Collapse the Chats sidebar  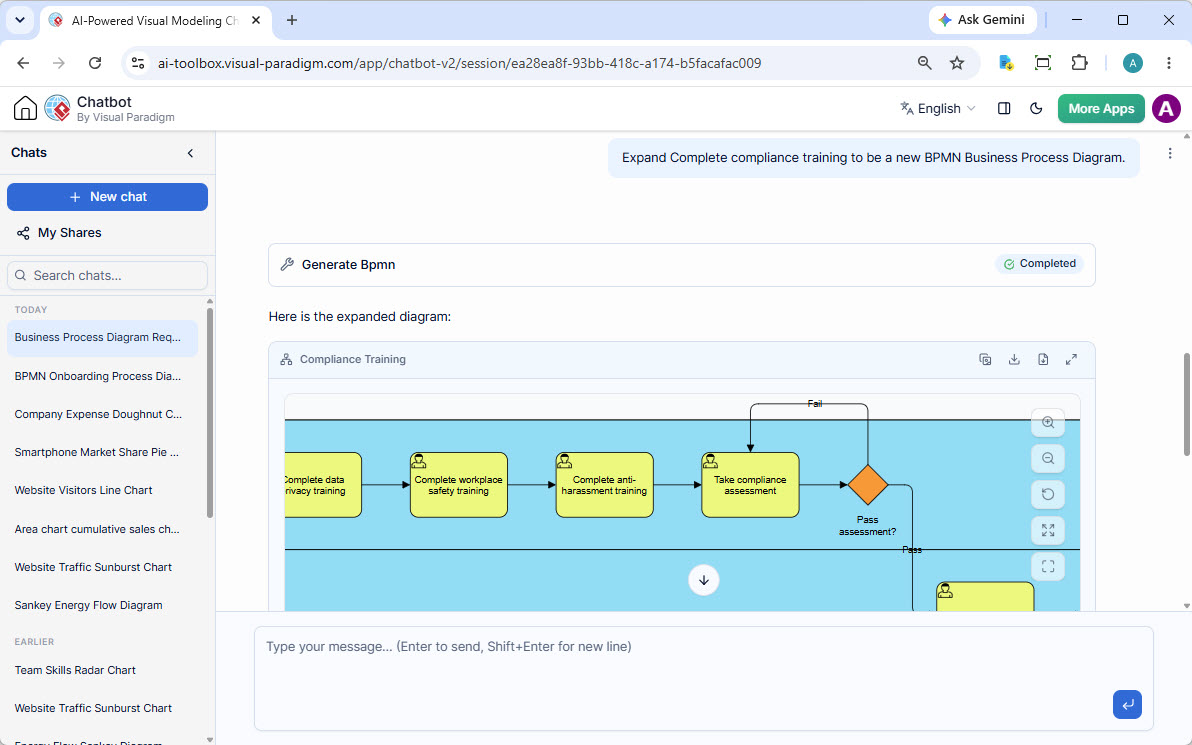(x=190, y=153)
